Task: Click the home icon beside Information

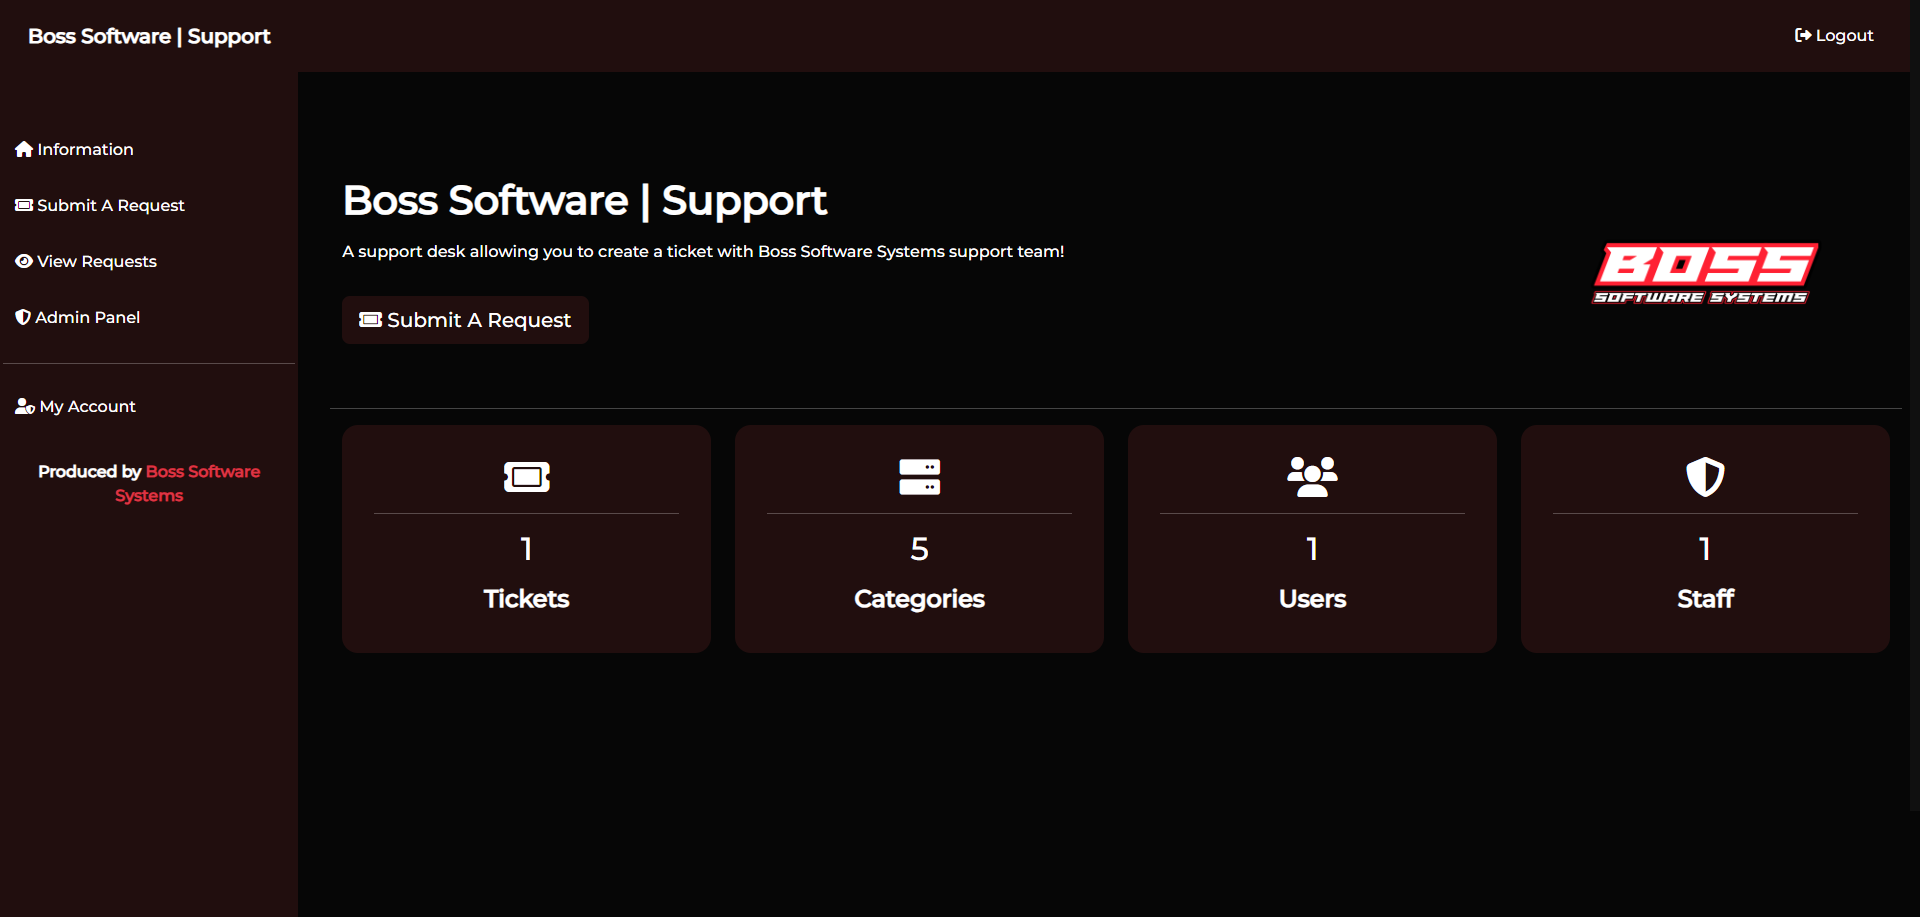Action: coord(24,149)
